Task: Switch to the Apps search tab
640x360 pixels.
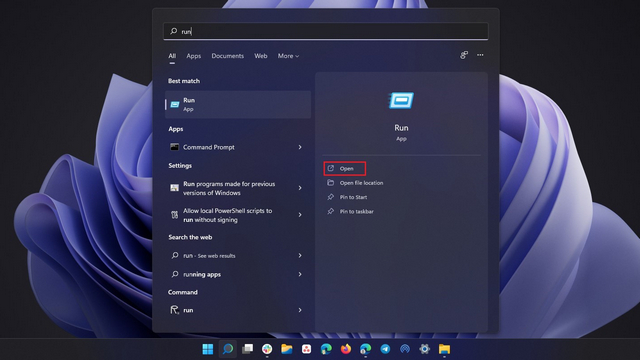Action: [193, 56]
